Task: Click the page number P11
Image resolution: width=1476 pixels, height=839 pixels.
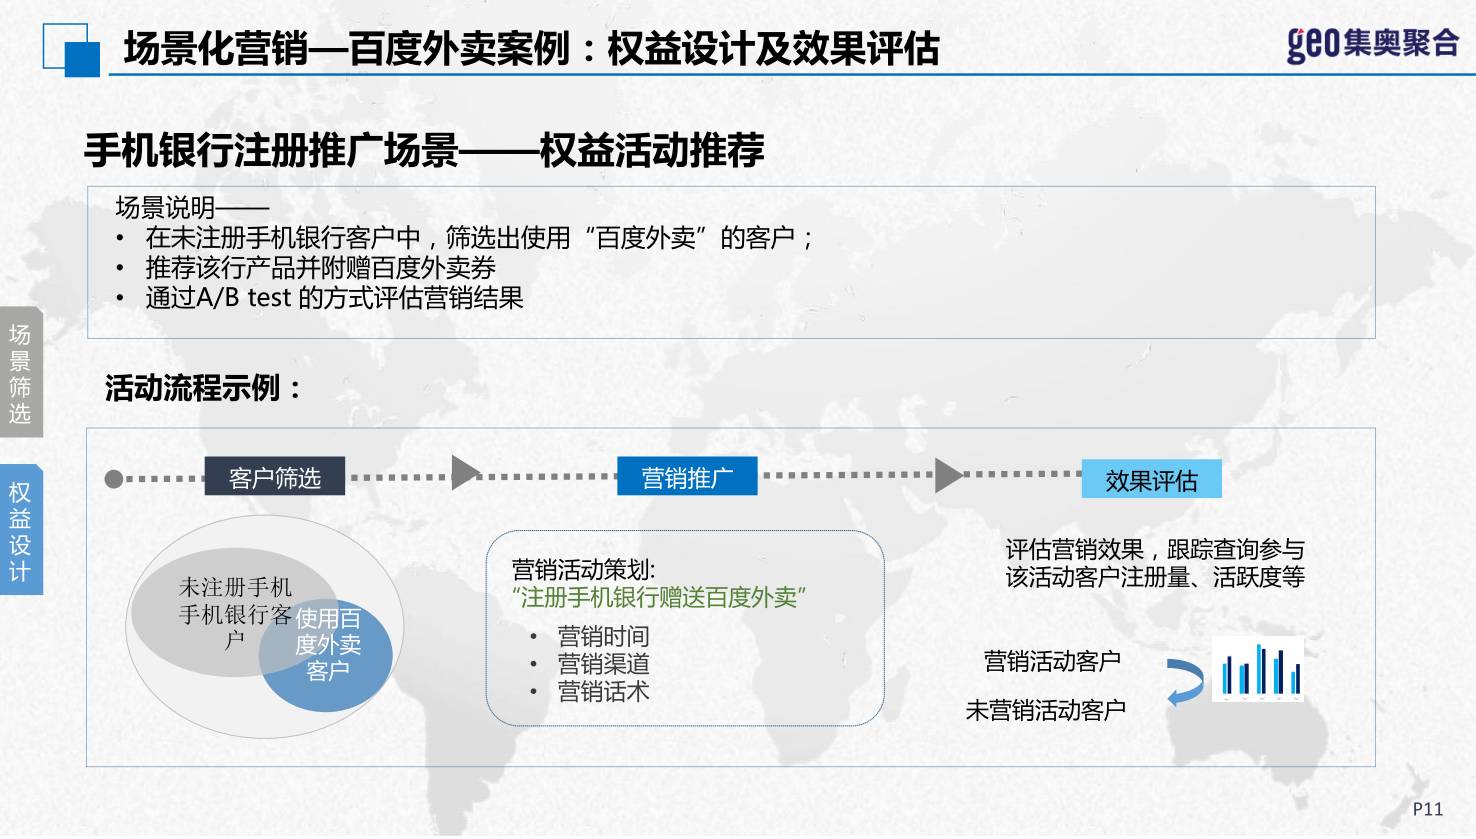Action: (x=1428, y=809)
